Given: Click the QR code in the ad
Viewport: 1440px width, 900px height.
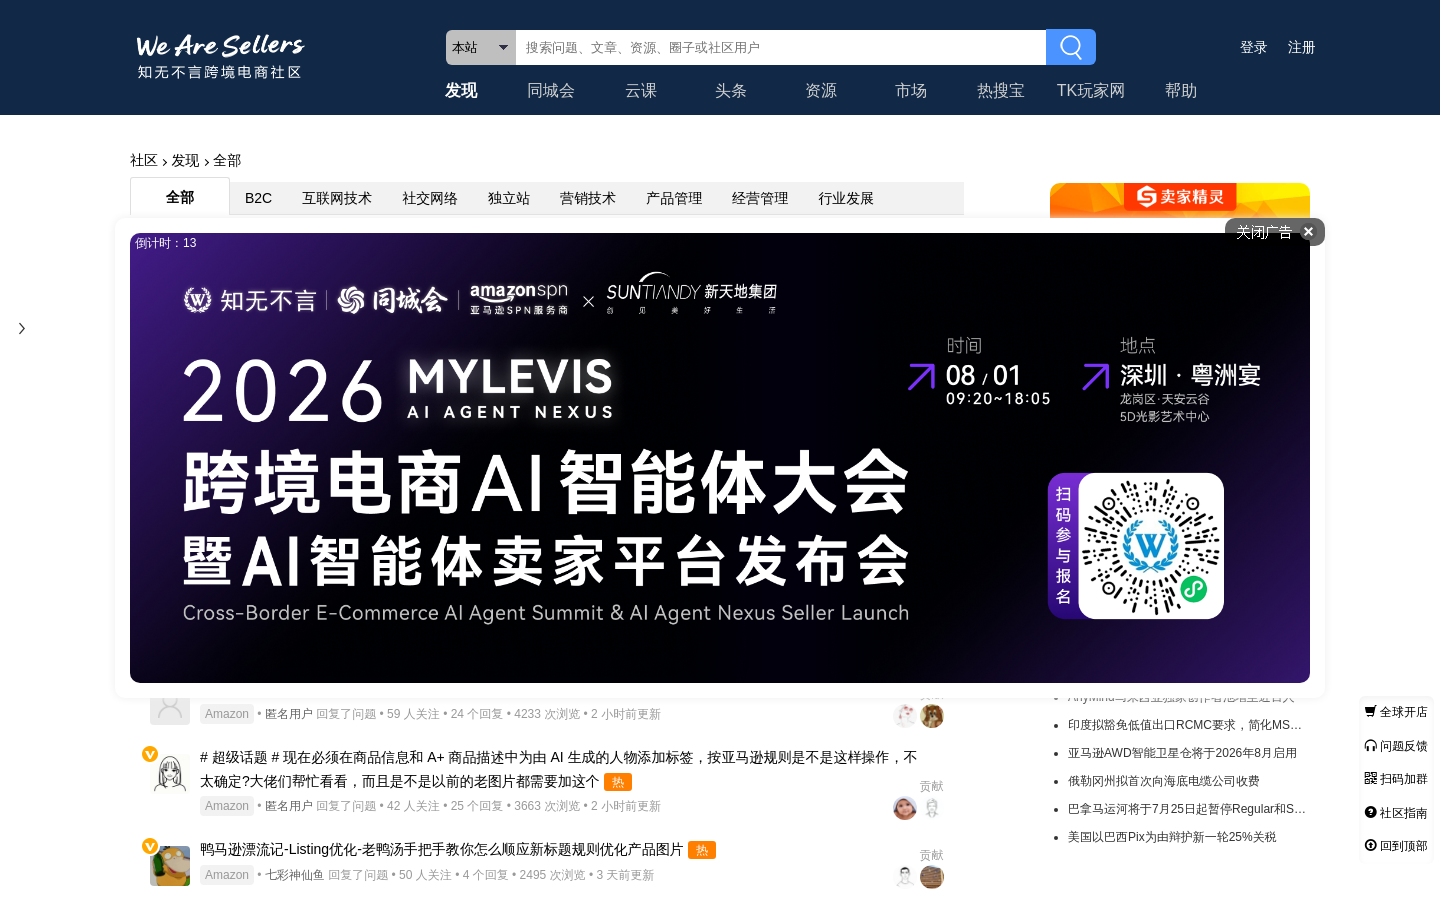Looking at the screenshot, I should pyautogui.click(x=1151, y=546).
